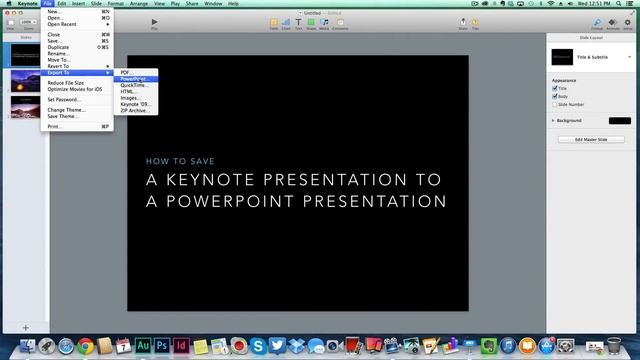Viewport: 640px width, 360px height.
Task: Open Twitter from the dock
Action: (277, 346)
